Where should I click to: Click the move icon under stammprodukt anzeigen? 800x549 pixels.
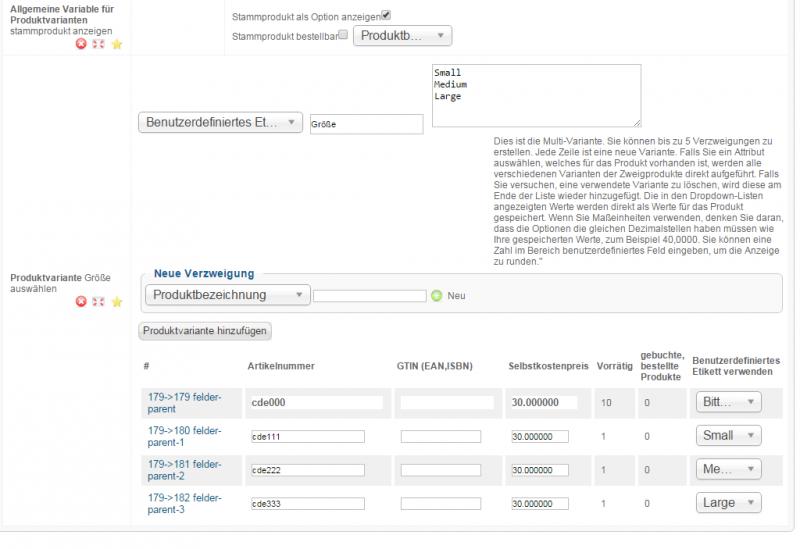[x=98, y=44]
